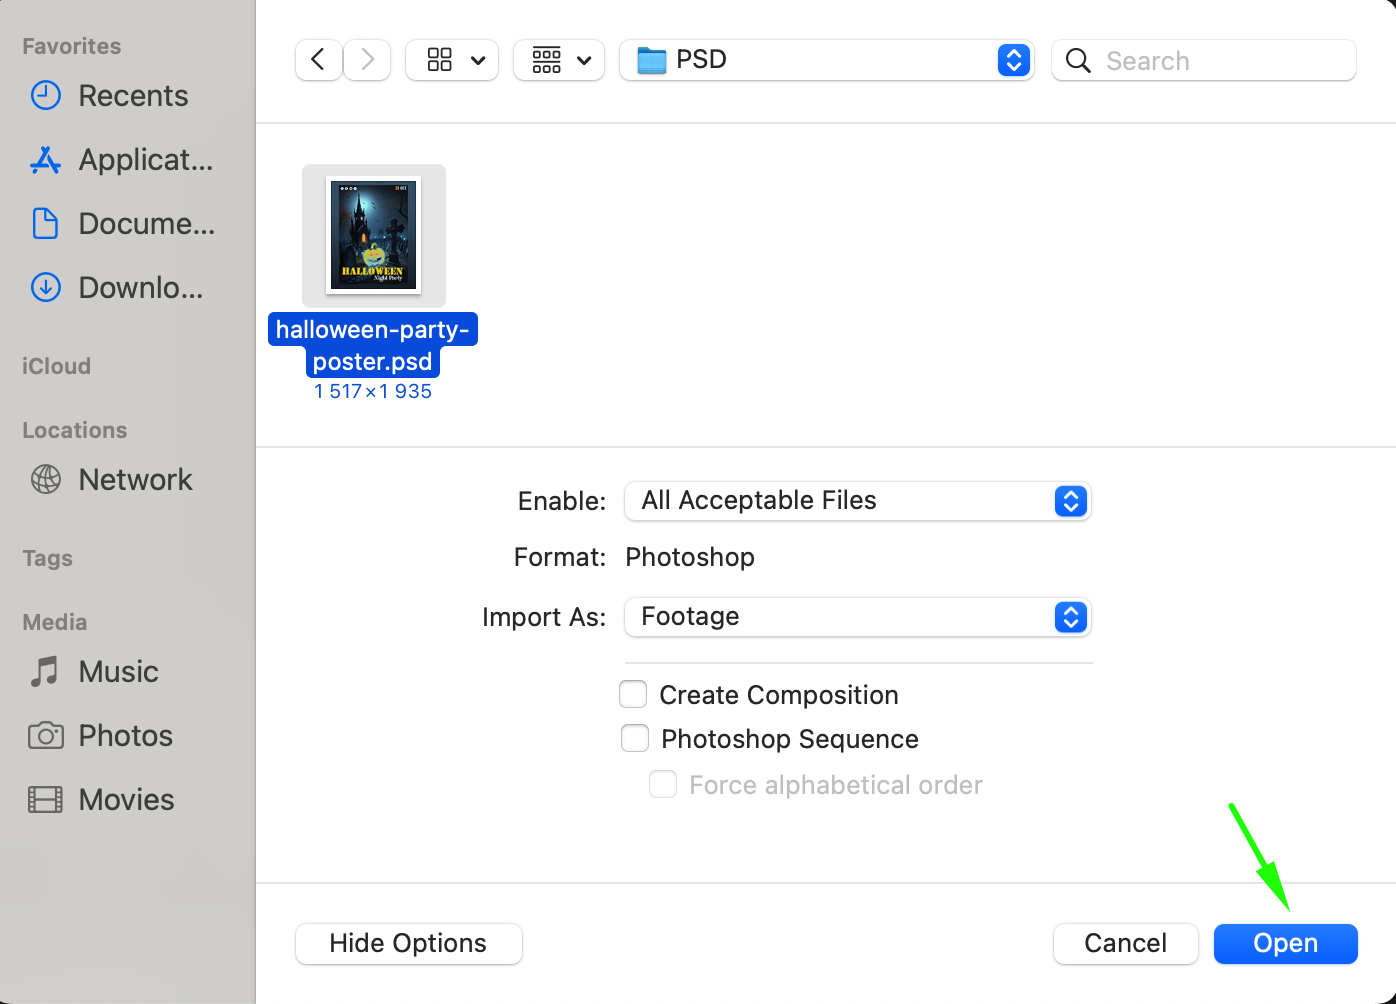1396x1004 pixels.
Task: Open Downloads from the sidebar
Action: [140, 288]
